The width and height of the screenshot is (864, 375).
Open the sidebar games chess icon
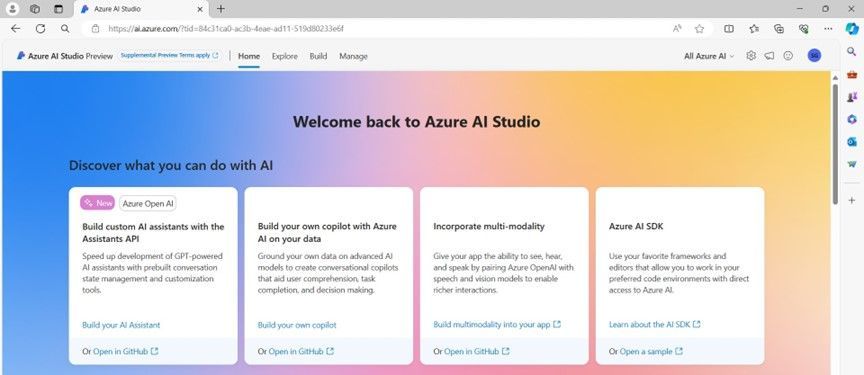point(852,96)
